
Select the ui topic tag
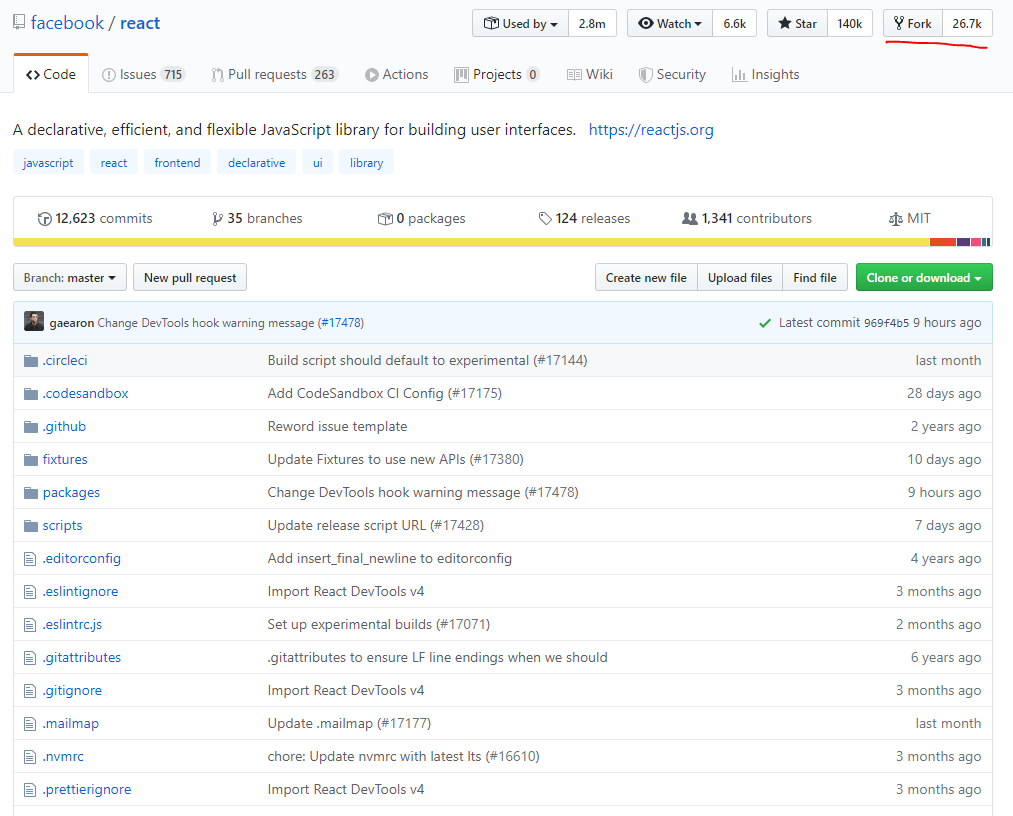coord(317,162)
